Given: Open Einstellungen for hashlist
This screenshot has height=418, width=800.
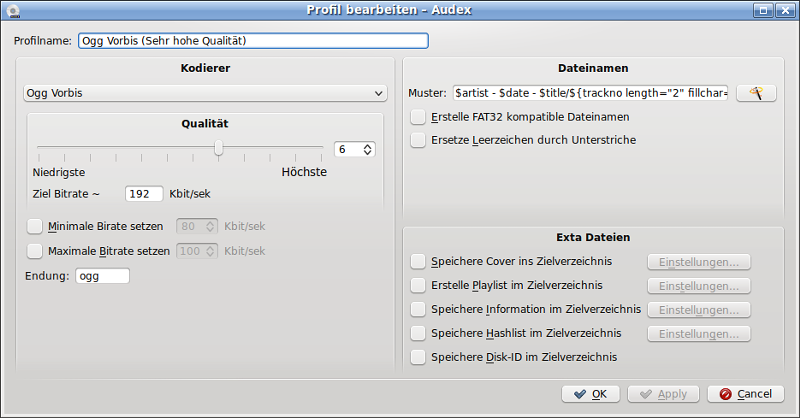Looking at the screenshot, I should (x=699, y=334).
